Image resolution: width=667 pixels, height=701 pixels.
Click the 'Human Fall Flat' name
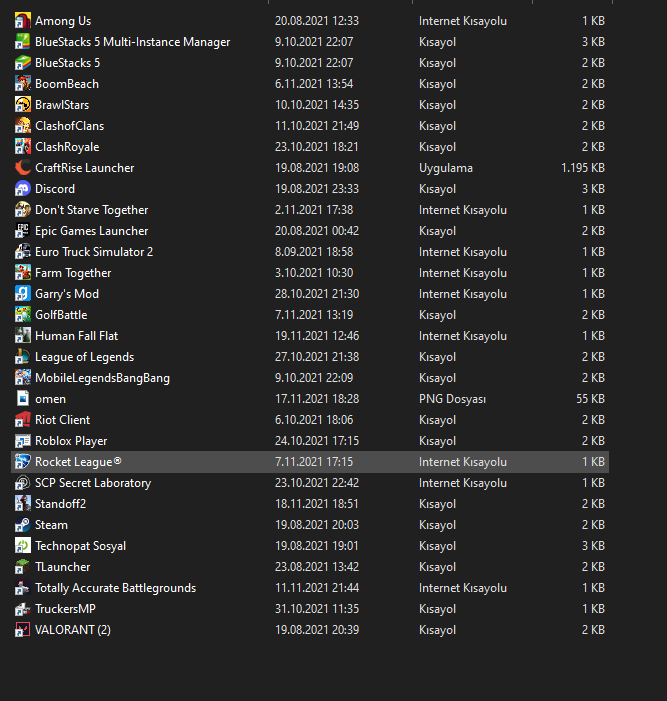[76, 336]
